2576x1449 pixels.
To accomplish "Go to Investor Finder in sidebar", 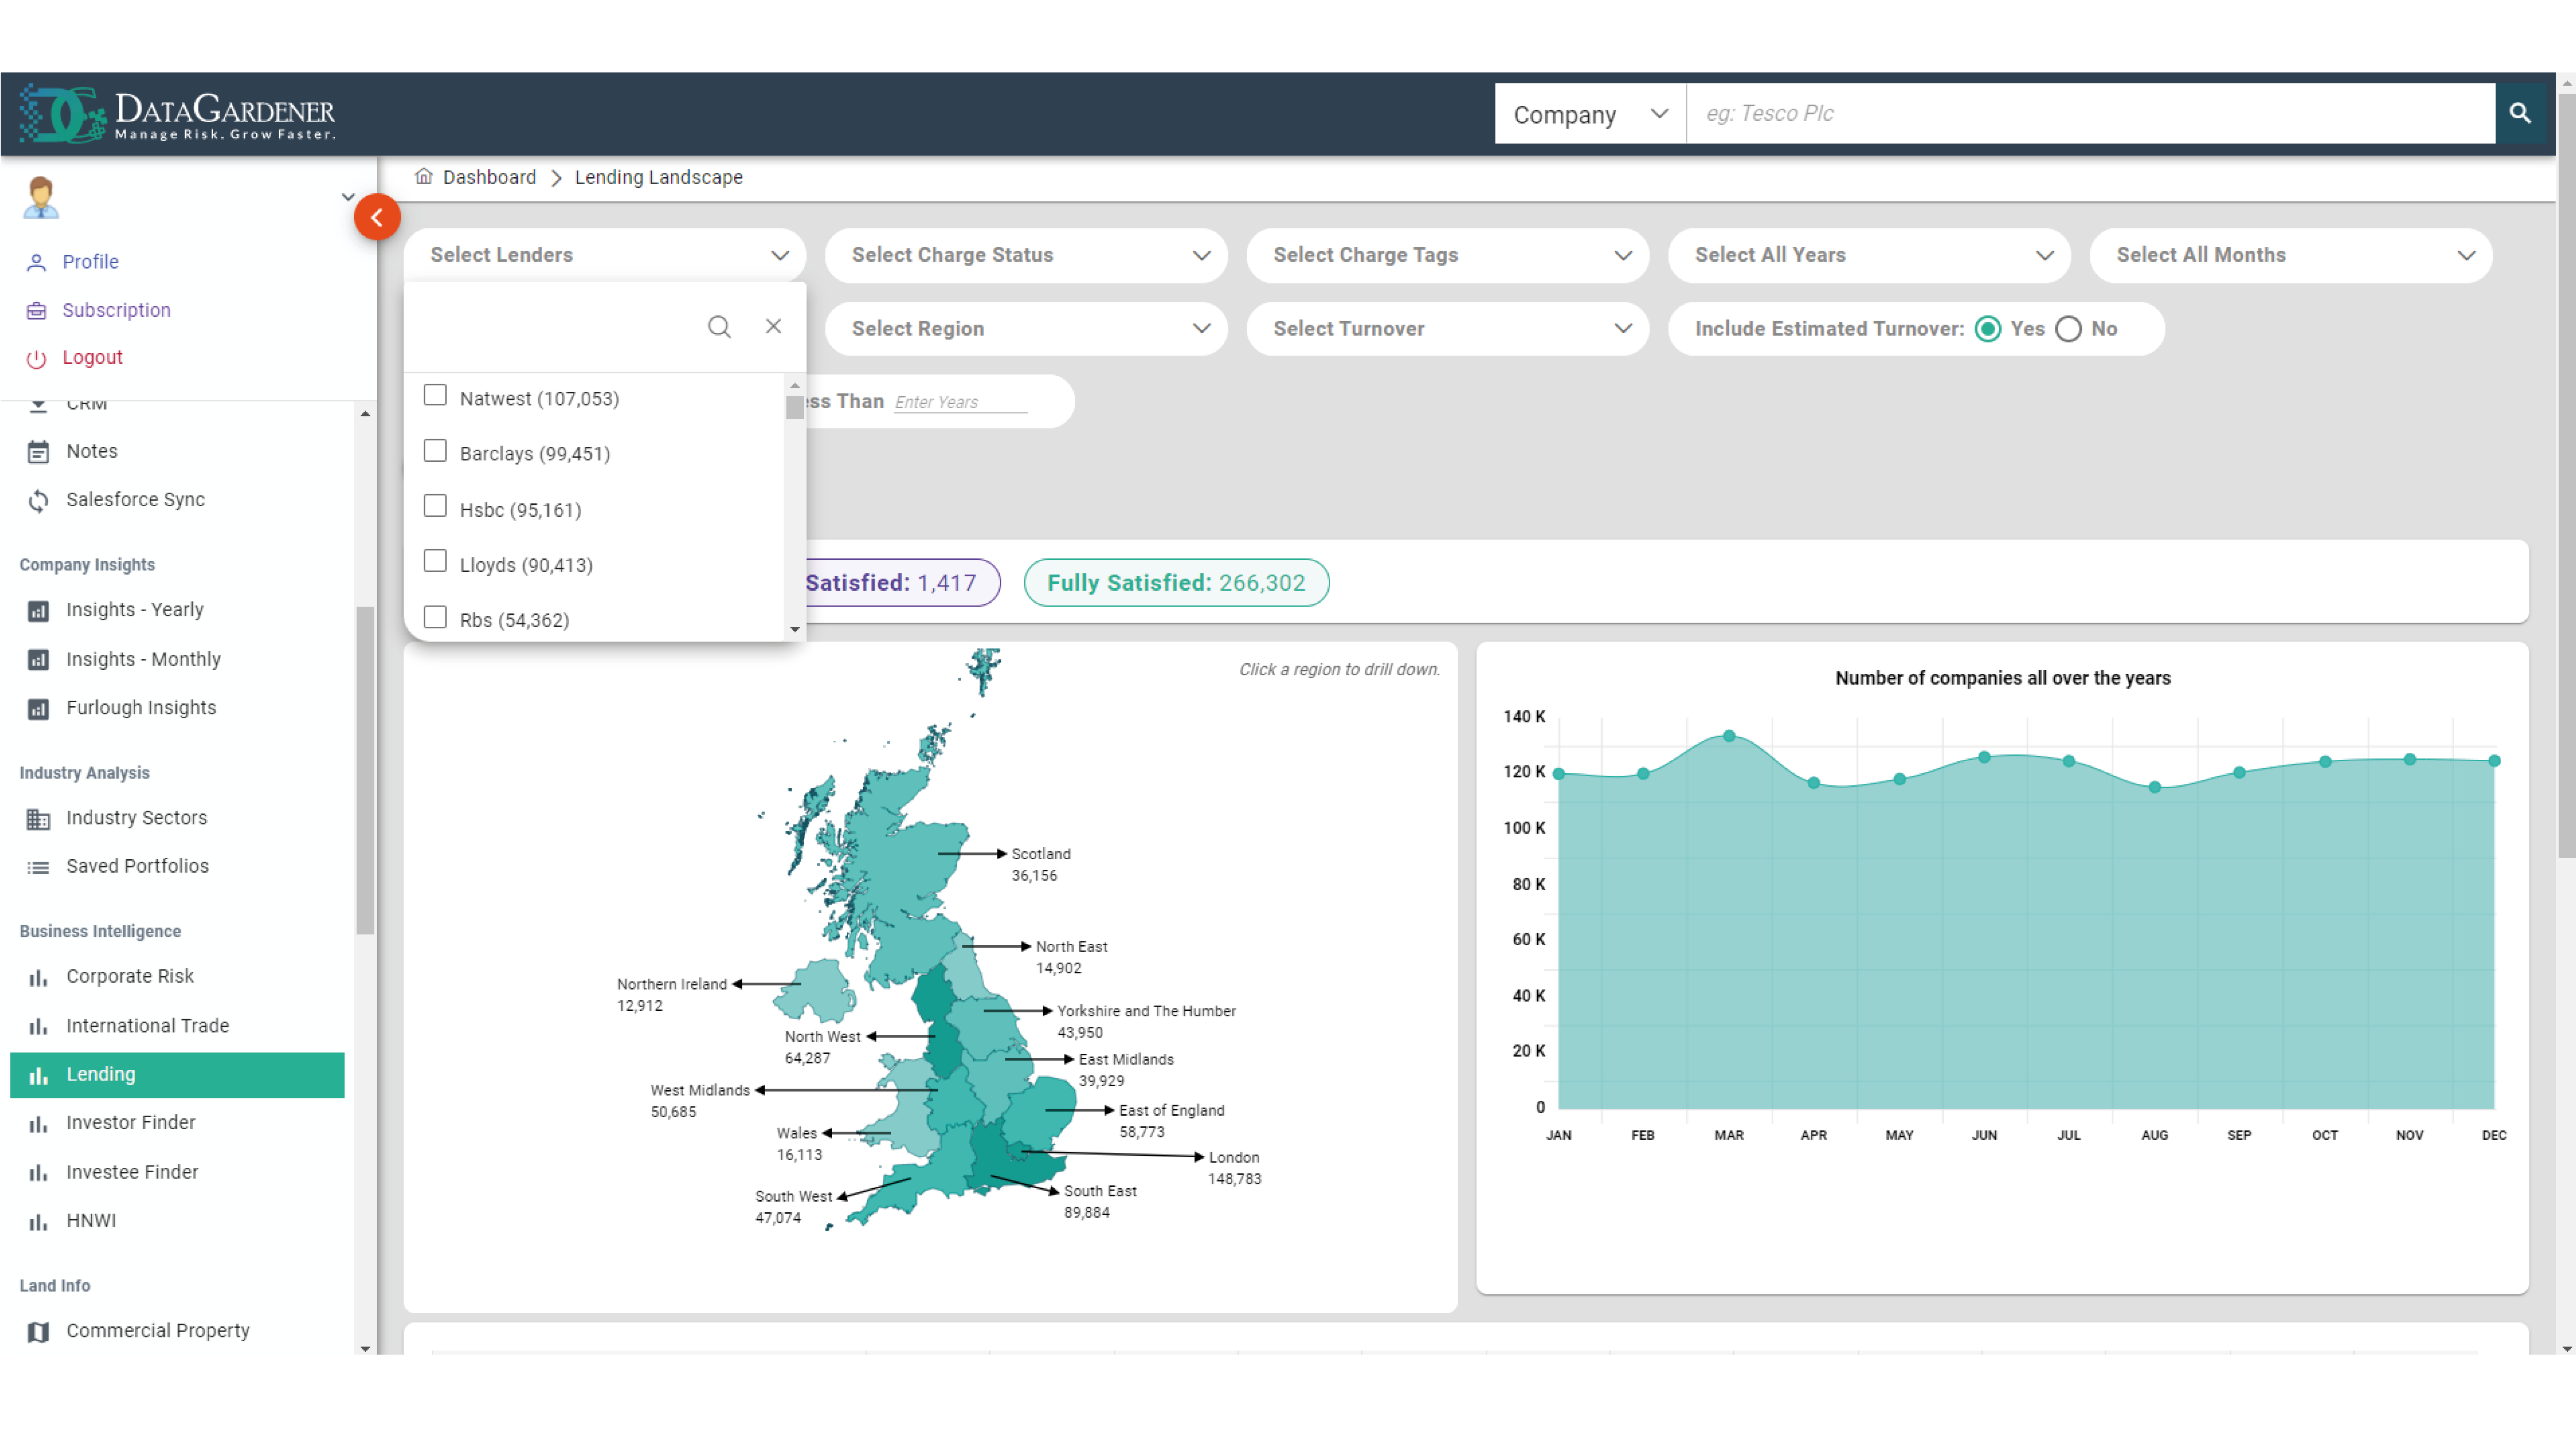I will [131, 1122].
